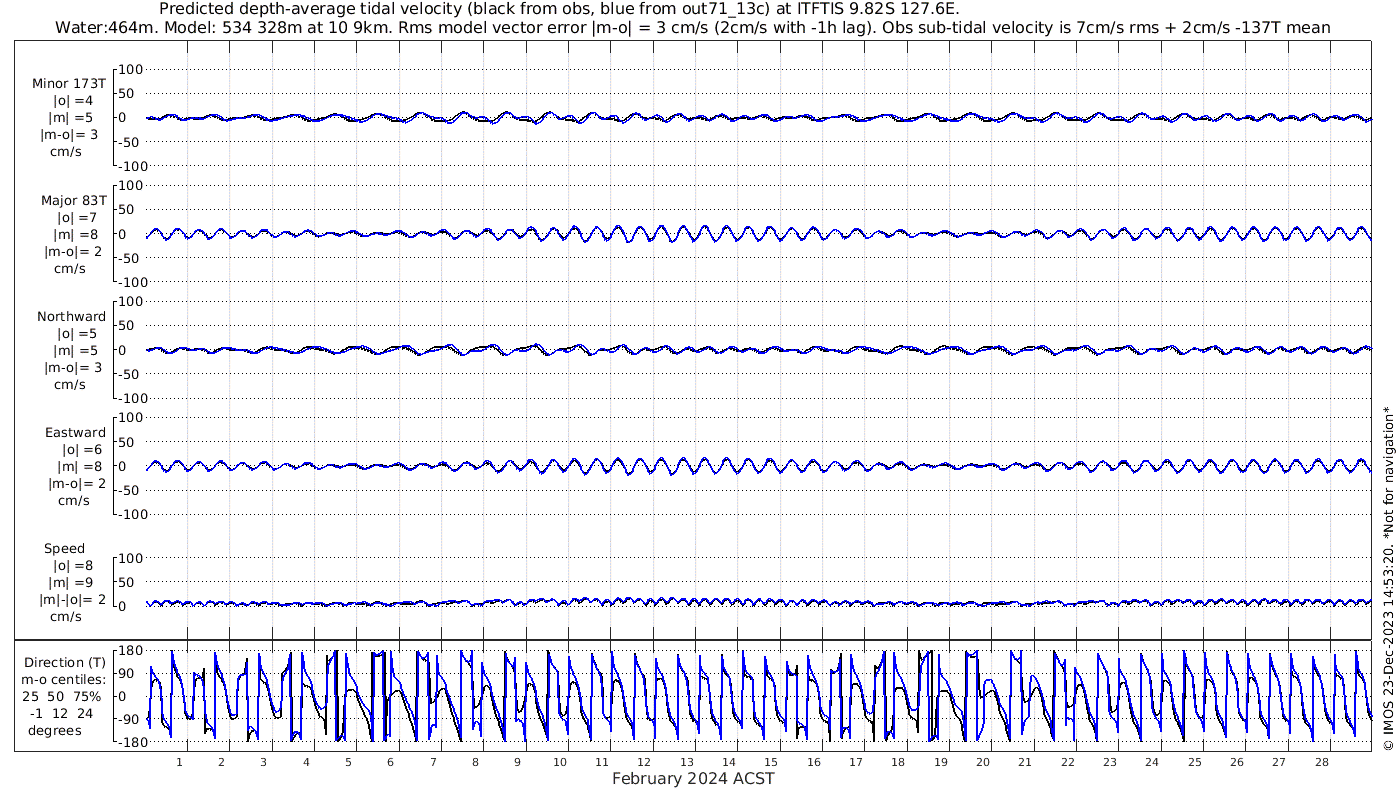Select the 'Northward' panel label
Screen dimensions: 1400x800
71,316
